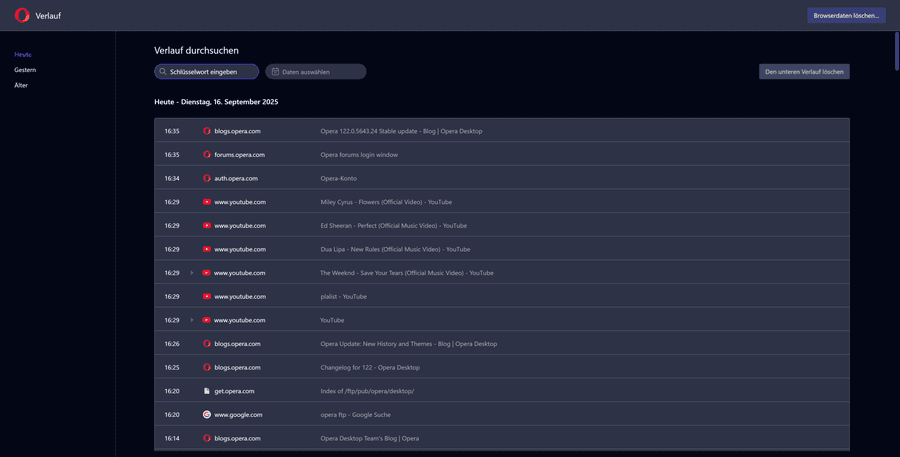The height and width of the screenshot is (457, 900).
Task: Open the Opera-Konto history entry
Action: click(339, 178)
